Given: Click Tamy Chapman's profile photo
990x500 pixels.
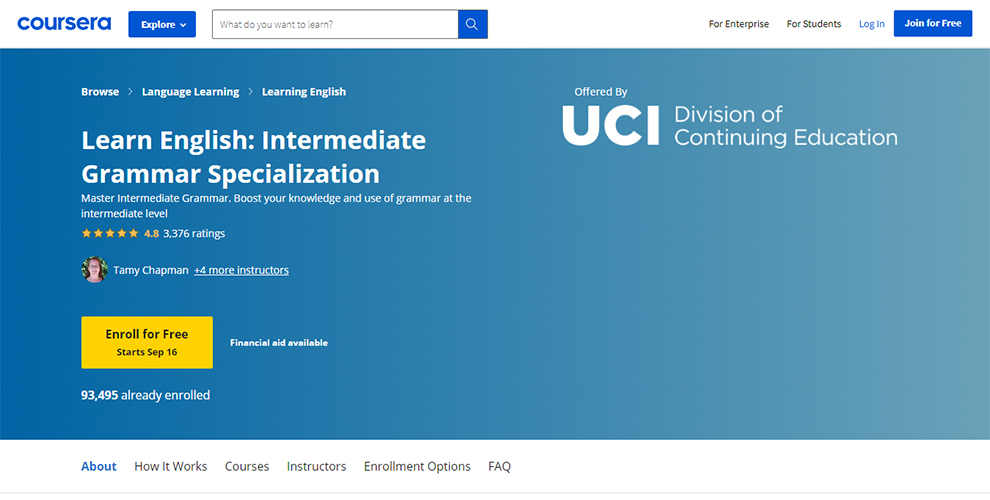Looking at the screenshot, I should click(x=95, y=270).
